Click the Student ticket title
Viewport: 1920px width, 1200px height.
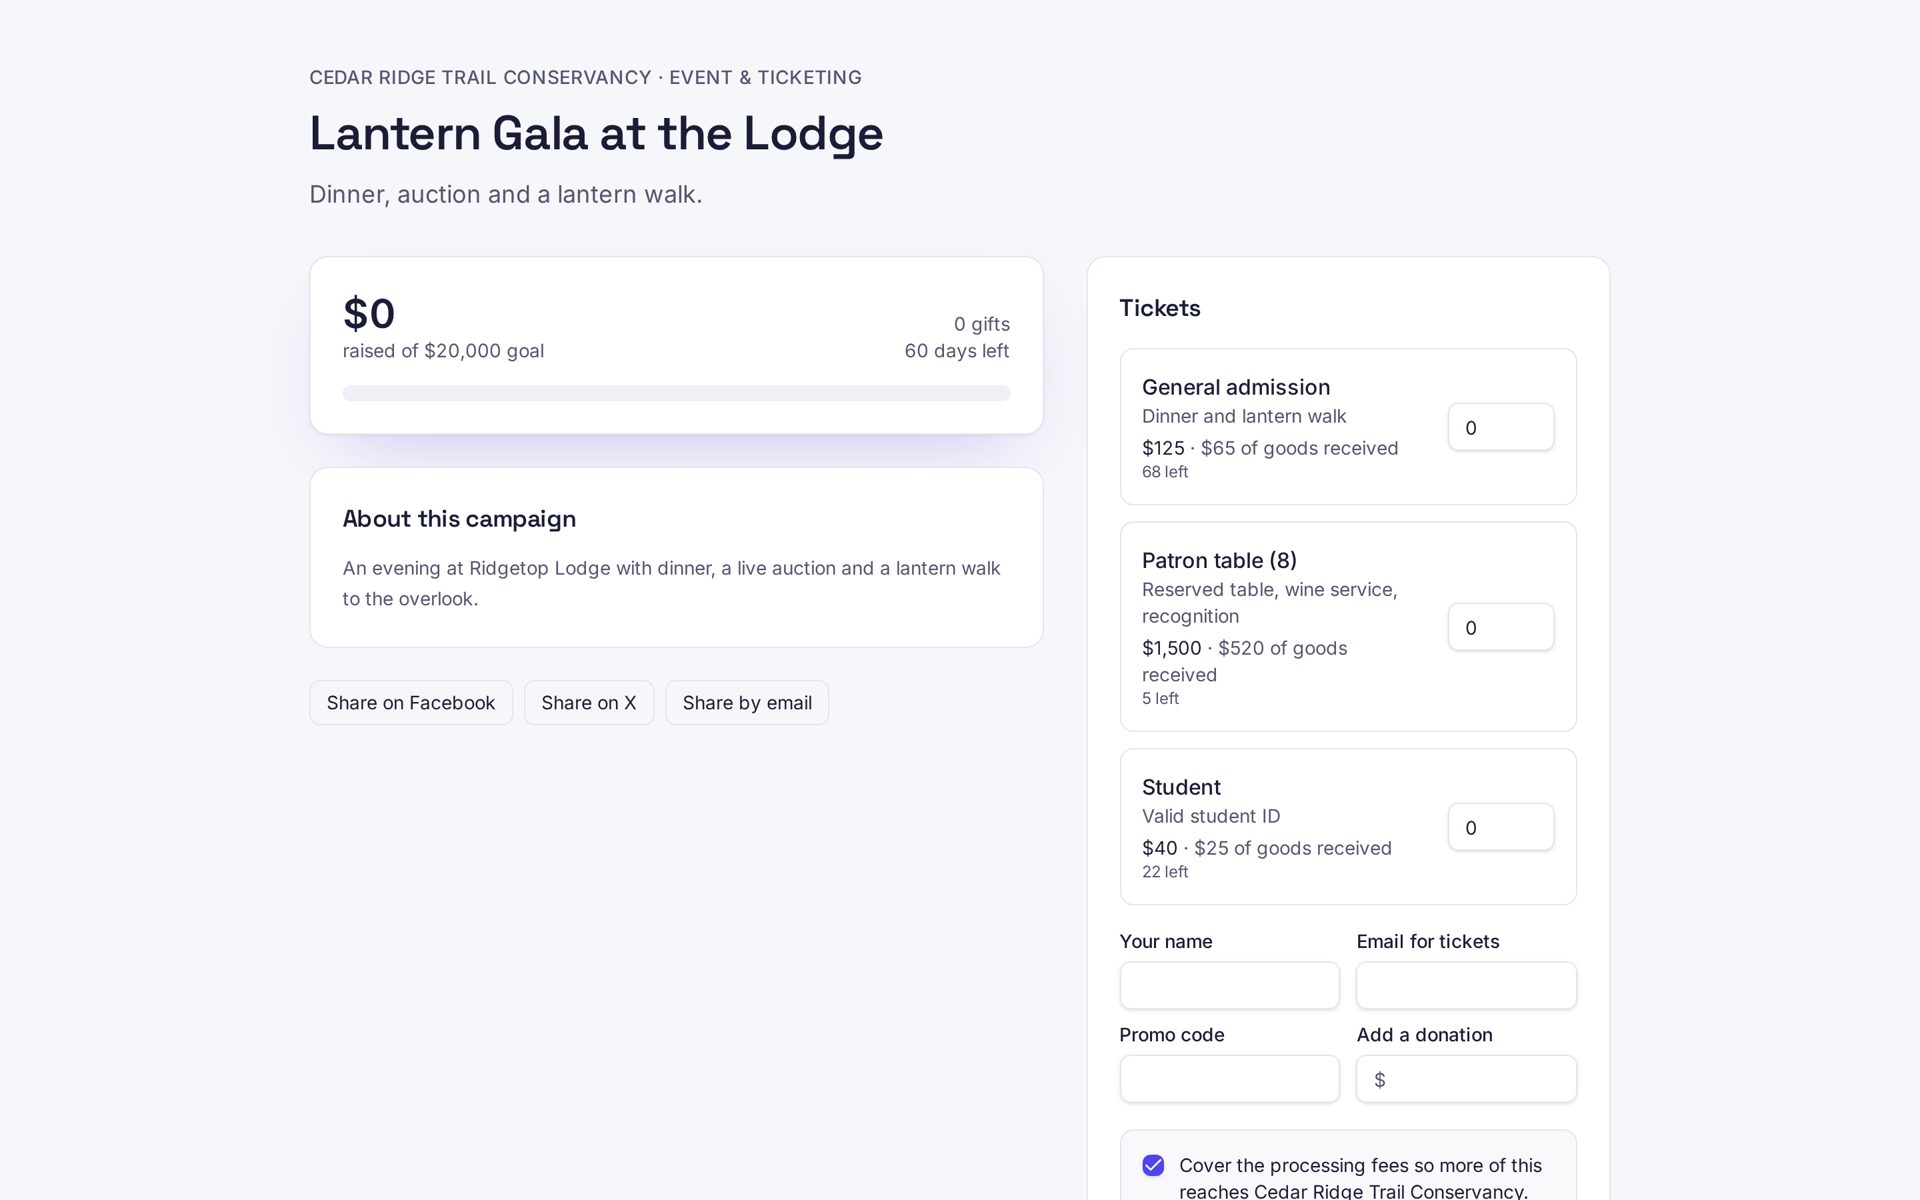[x=1181, y=787]
